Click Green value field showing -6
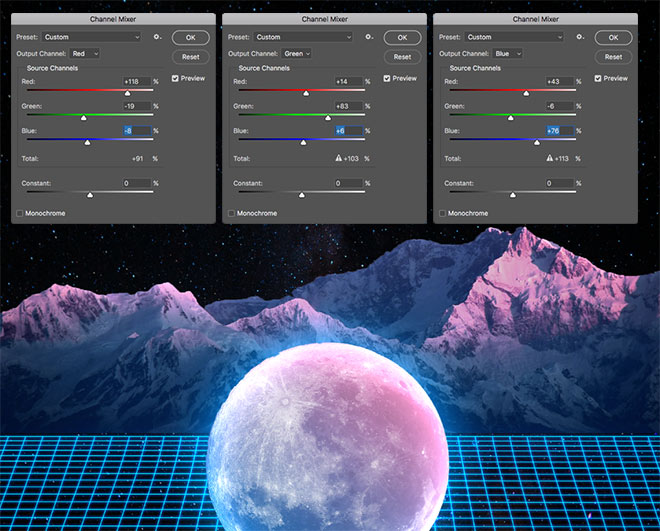660x531 pixels. 560,106
